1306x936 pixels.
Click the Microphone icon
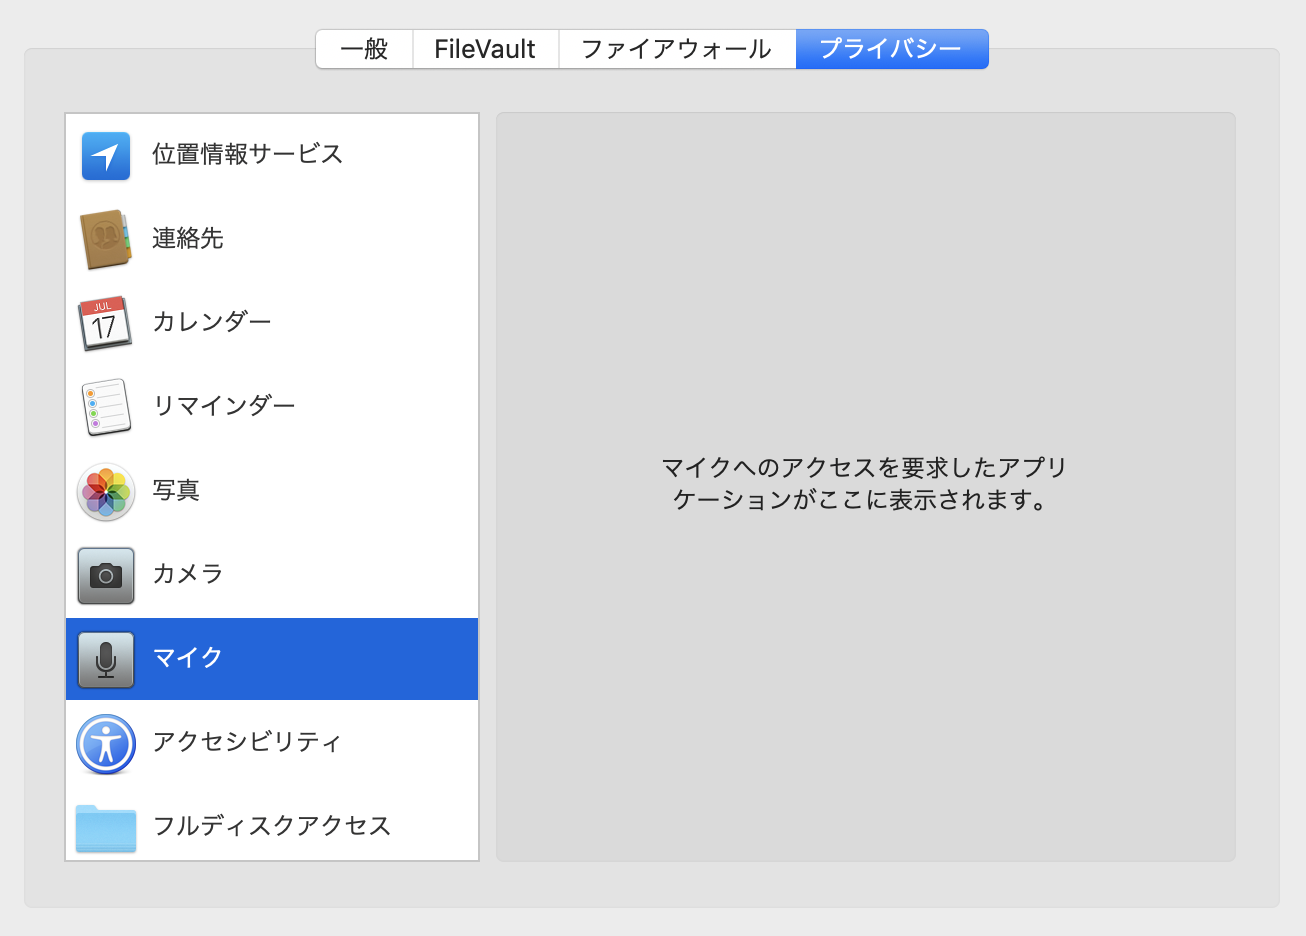tap(106, 659)
